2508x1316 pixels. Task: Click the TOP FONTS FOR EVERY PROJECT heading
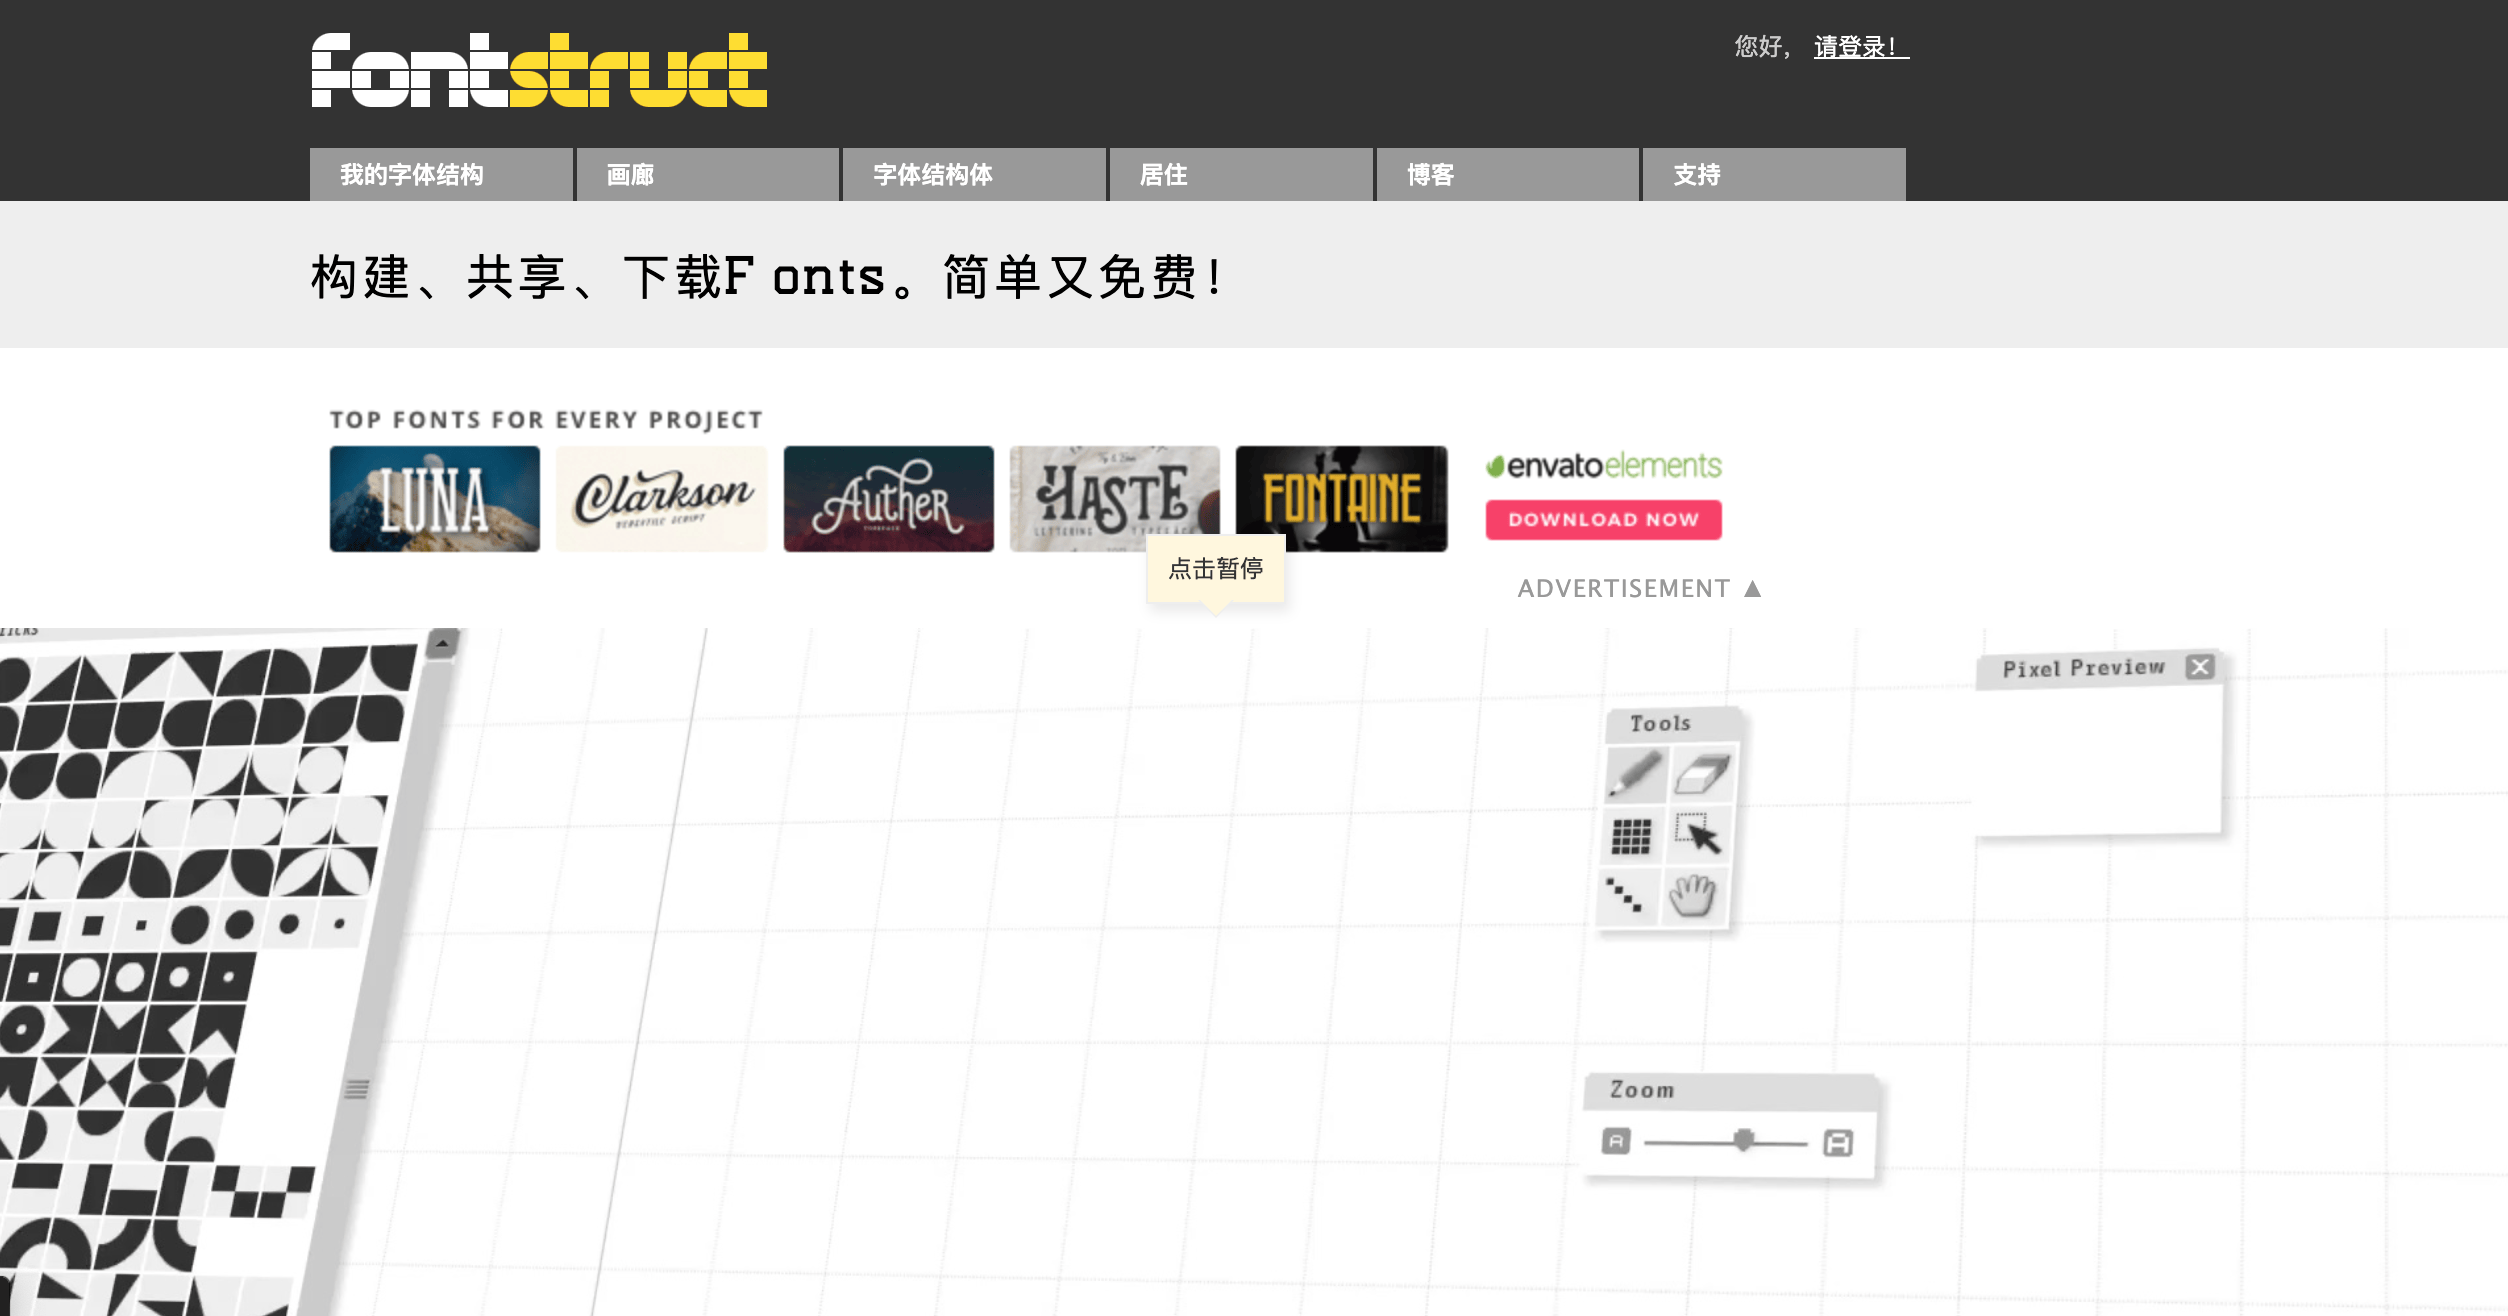tap(546, 420)
